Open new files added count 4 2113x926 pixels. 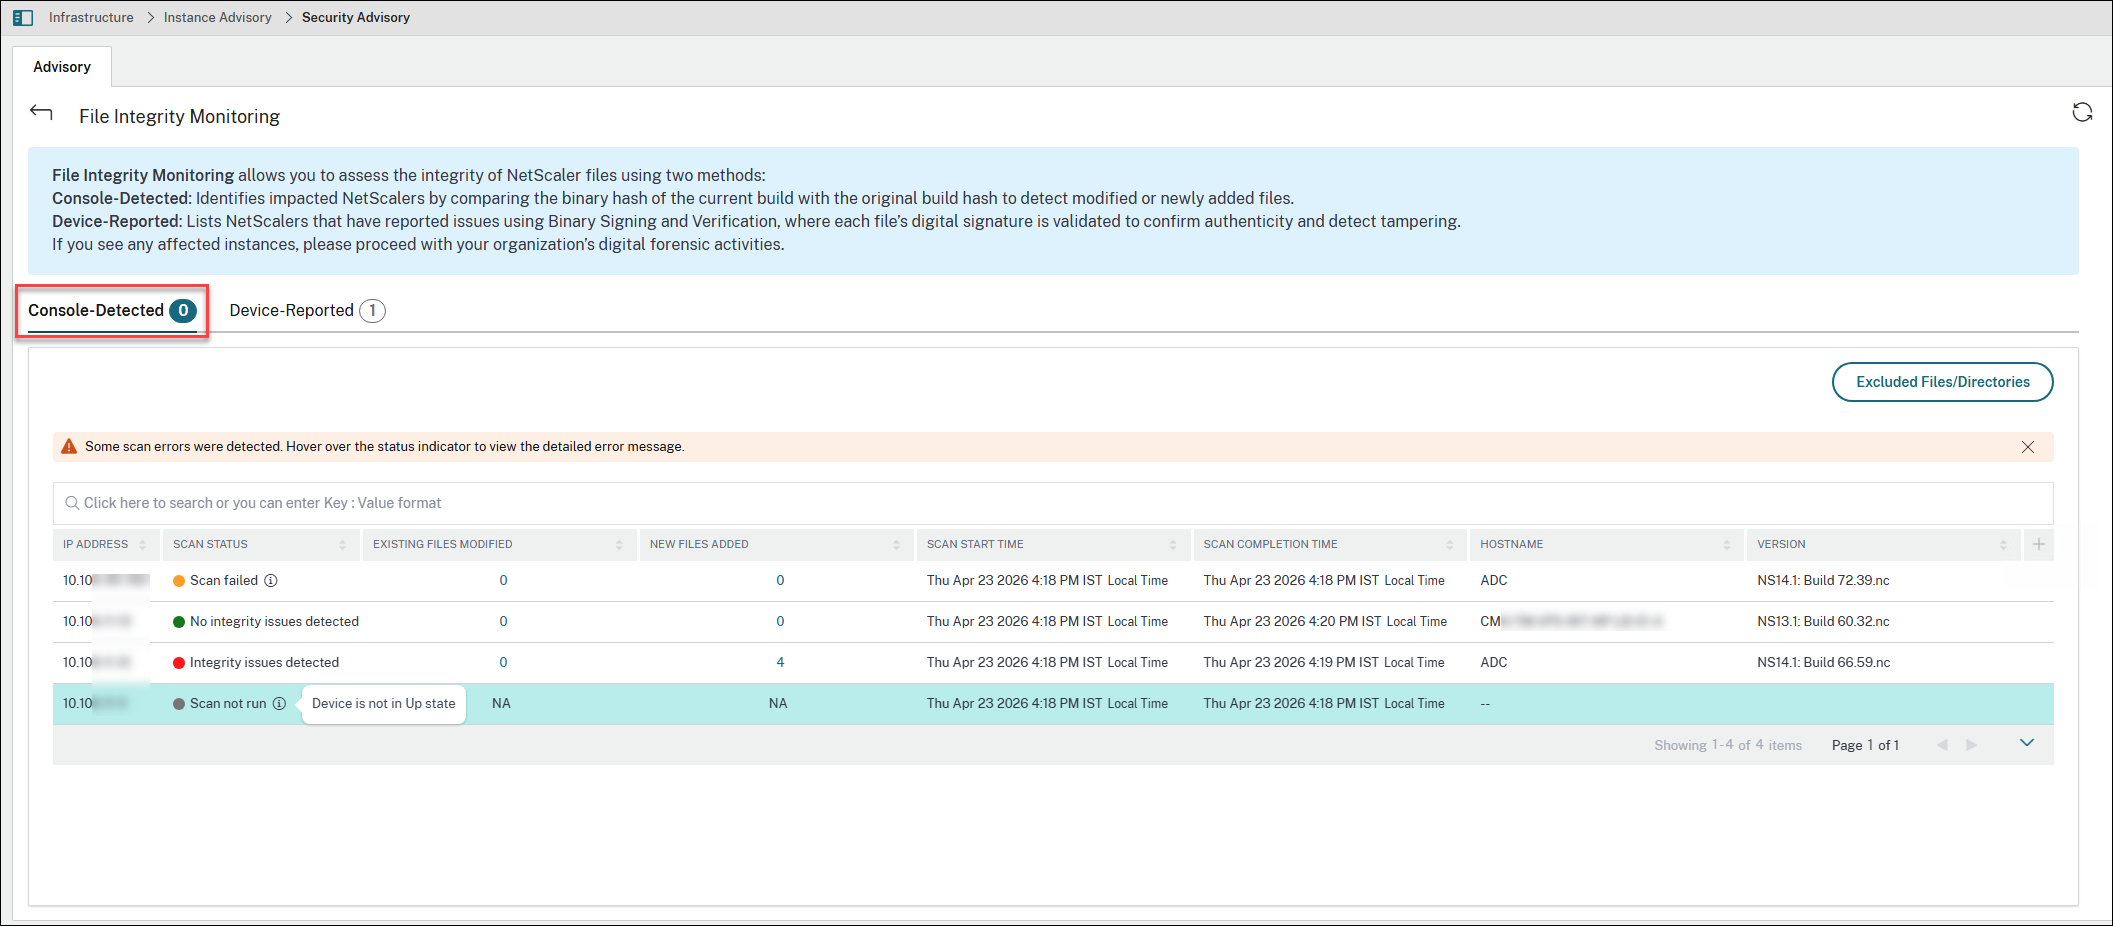click(x=780, y=662)
